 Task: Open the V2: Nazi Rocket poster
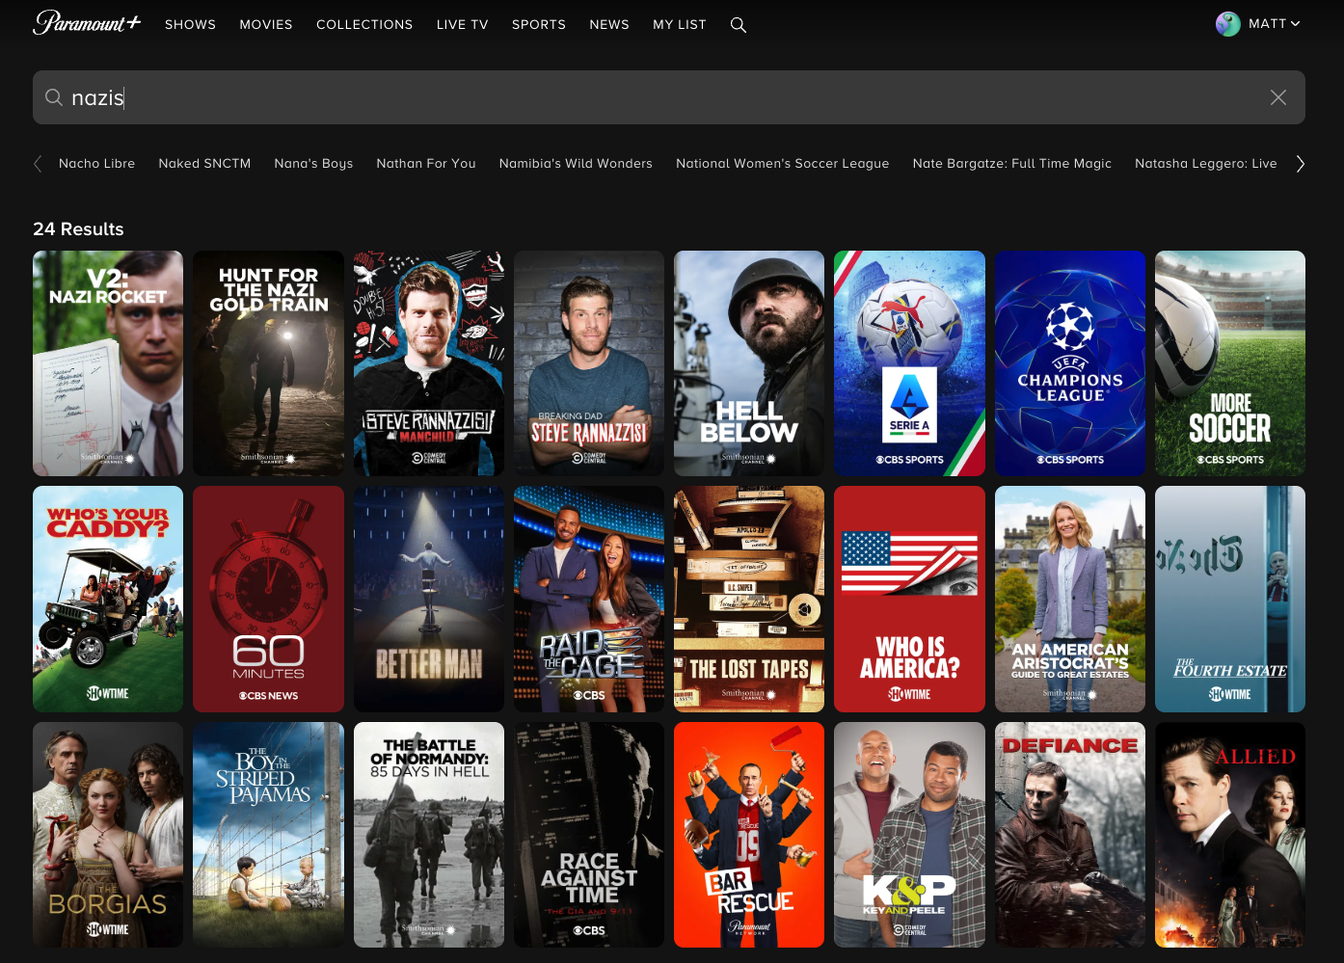pyautogui.click(x=108, y=363)
